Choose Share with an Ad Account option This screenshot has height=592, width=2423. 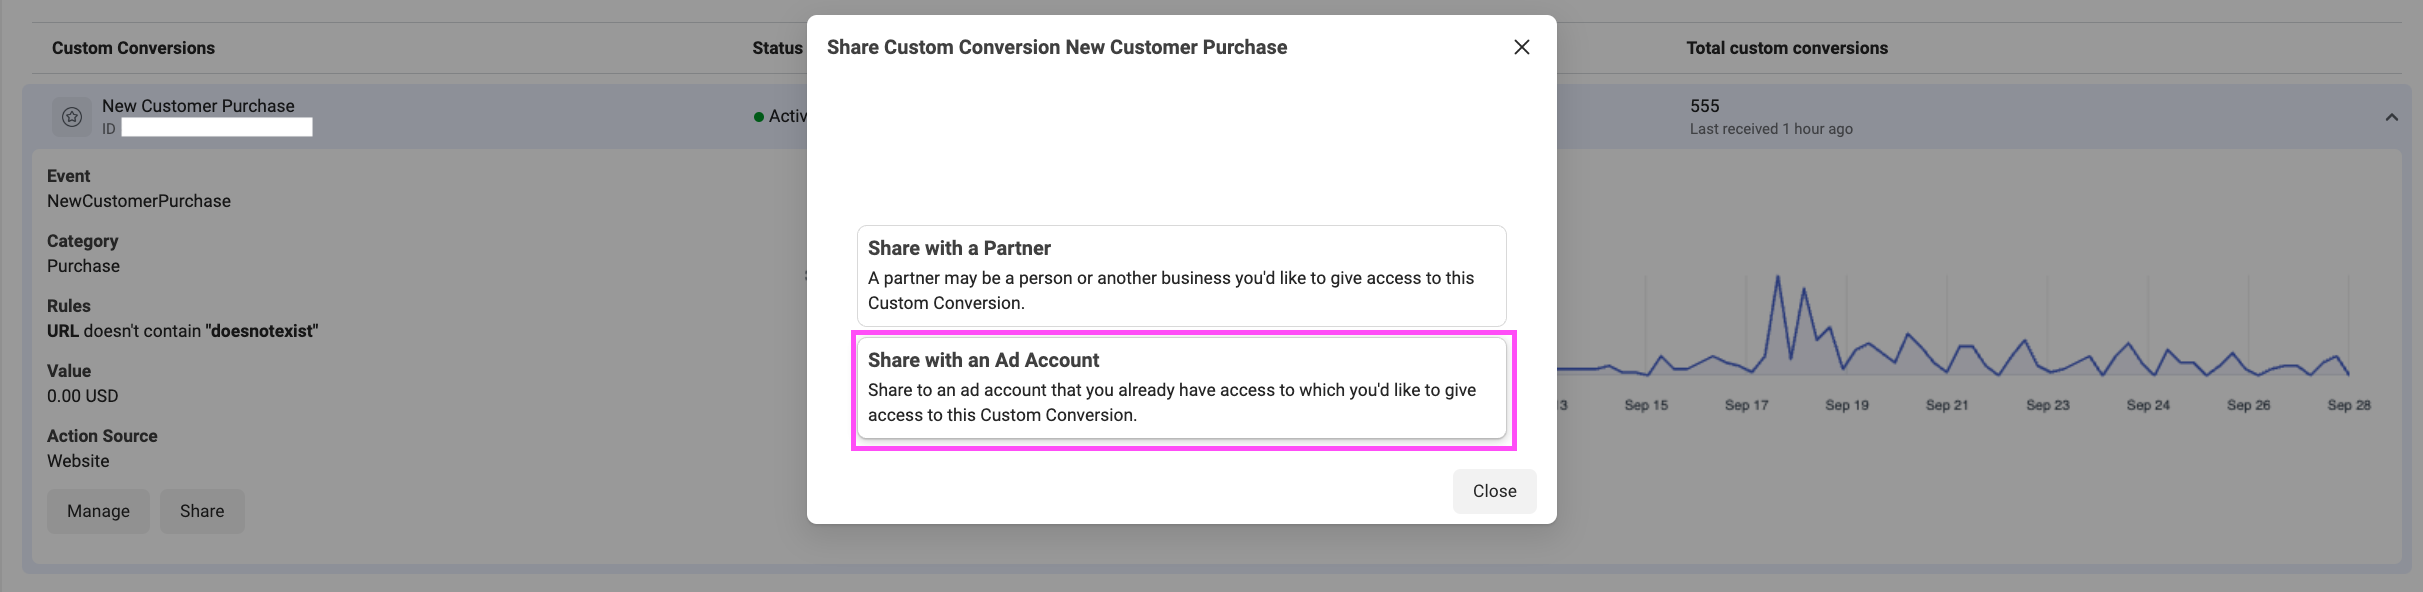(1181, 387)
